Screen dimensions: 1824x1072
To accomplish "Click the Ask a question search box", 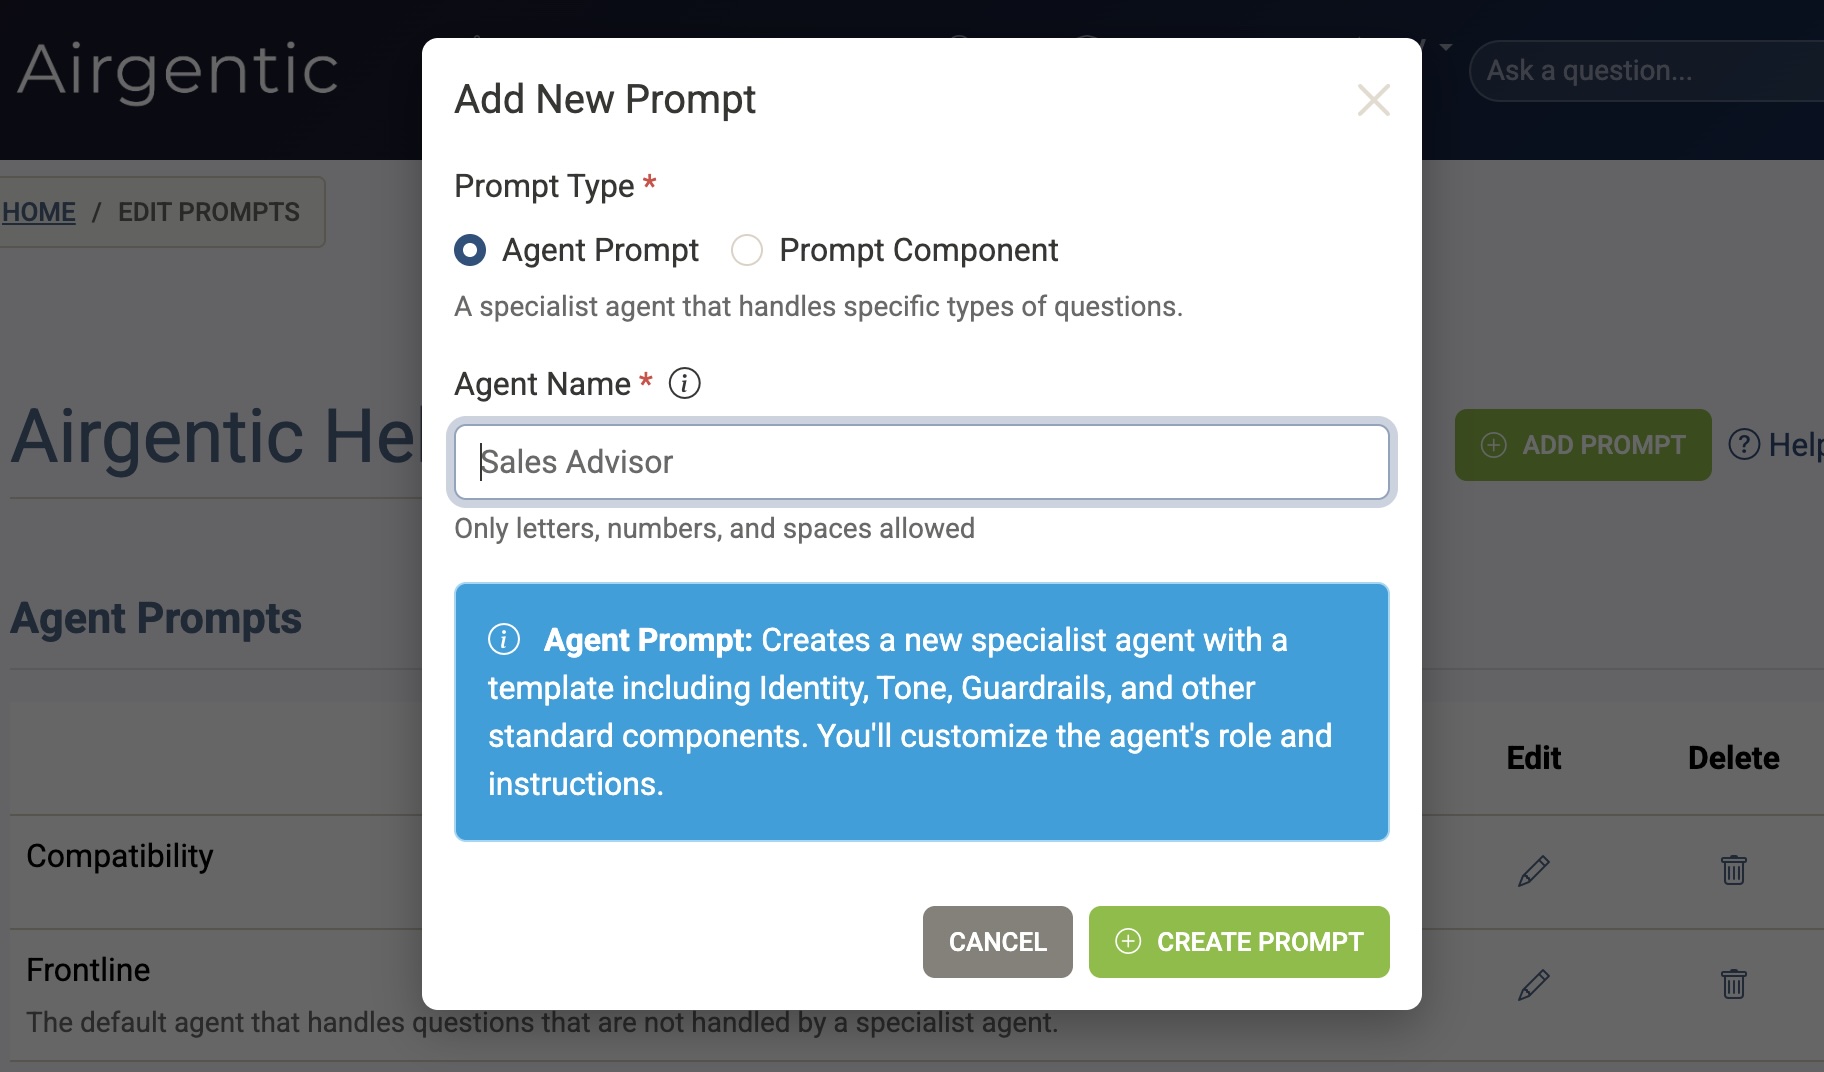I will (1640, 71).
